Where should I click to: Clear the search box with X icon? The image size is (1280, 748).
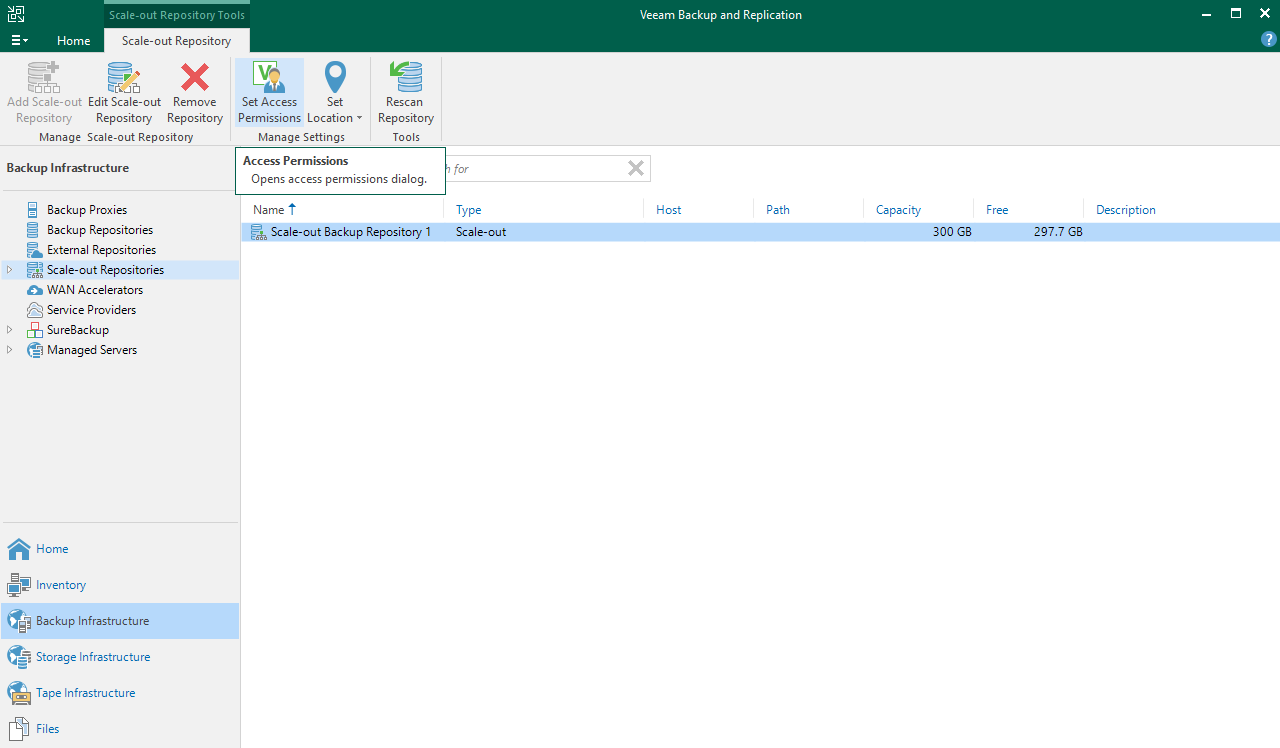coord(635,168)
